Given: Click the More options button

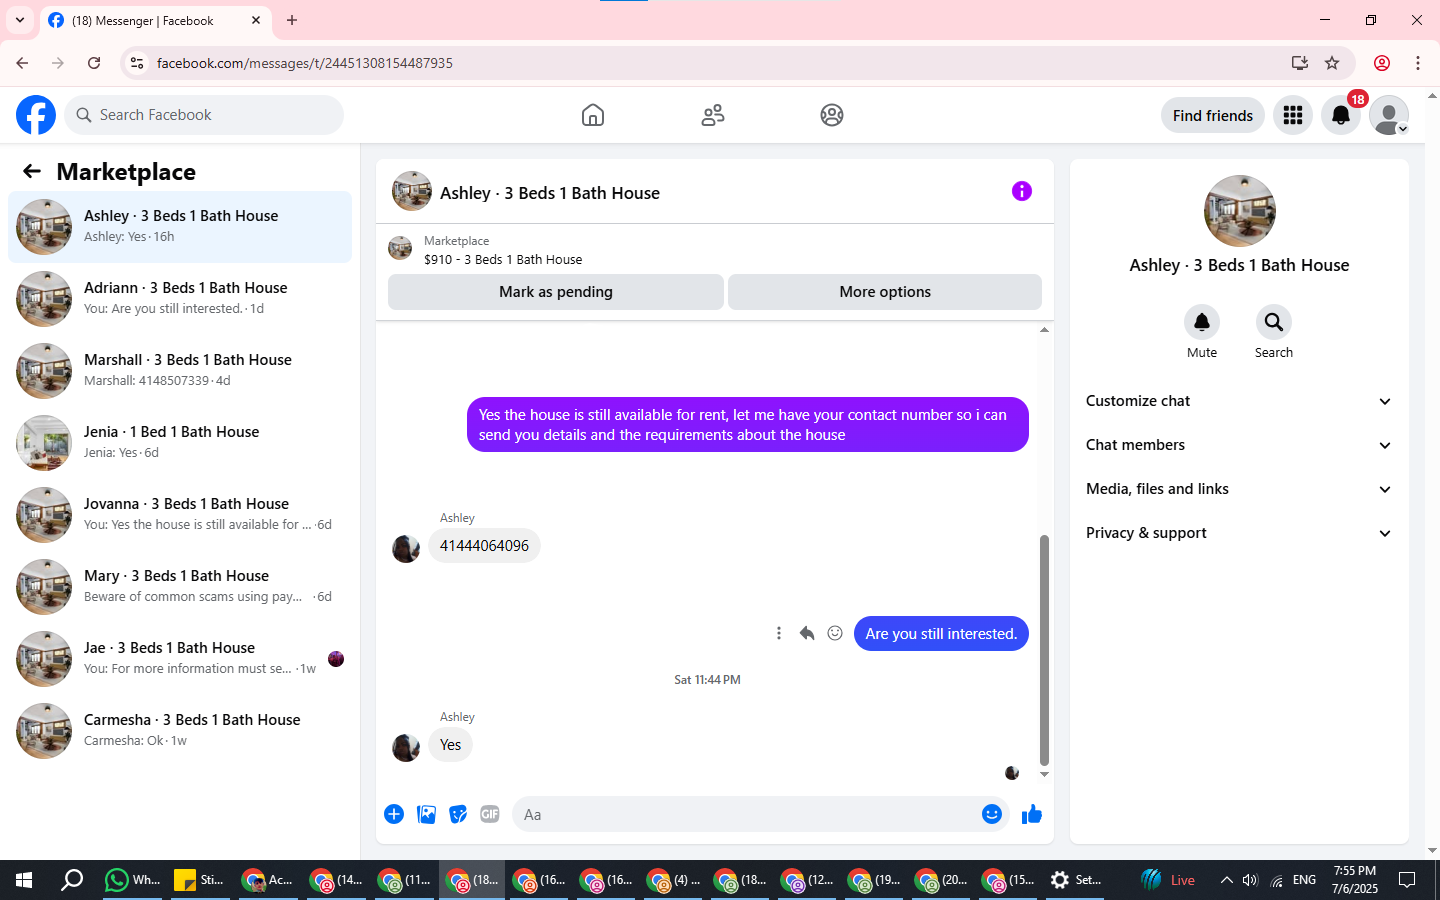Looking at the screenshot, I should coord(885,292).
